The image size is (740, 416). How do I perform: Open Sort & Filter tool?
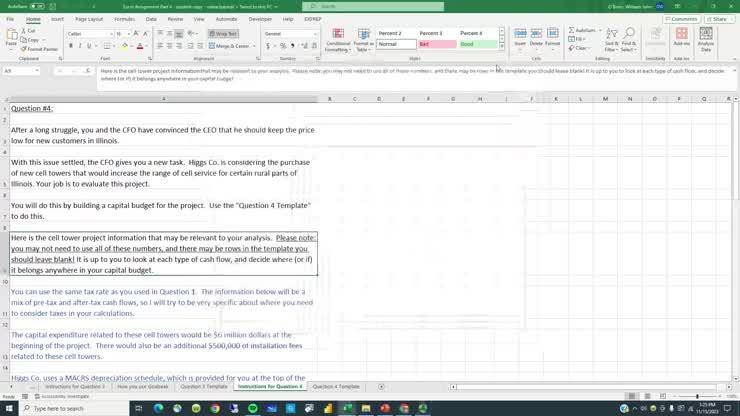point(611,38)
